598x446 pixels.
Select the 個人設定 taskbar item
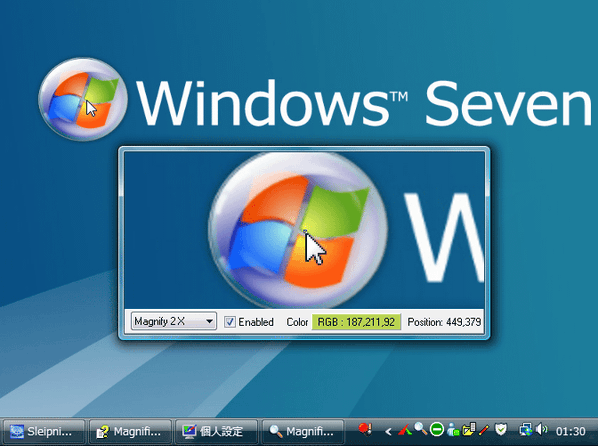pos(216,432)
